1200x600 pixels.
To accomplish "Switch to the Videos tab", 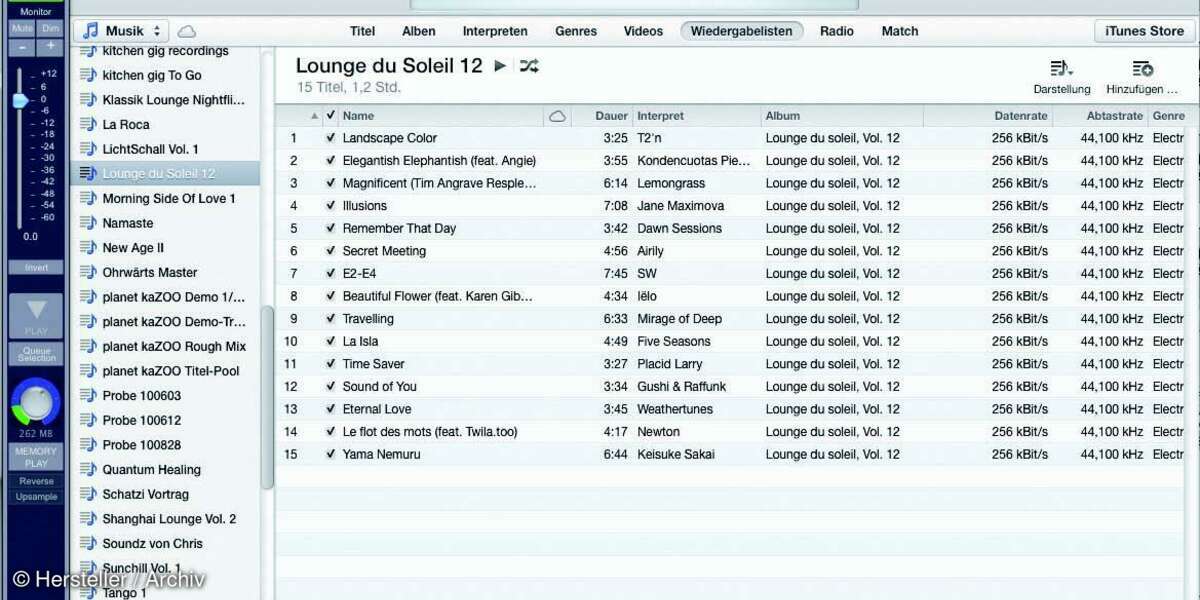I will point(643,31).
